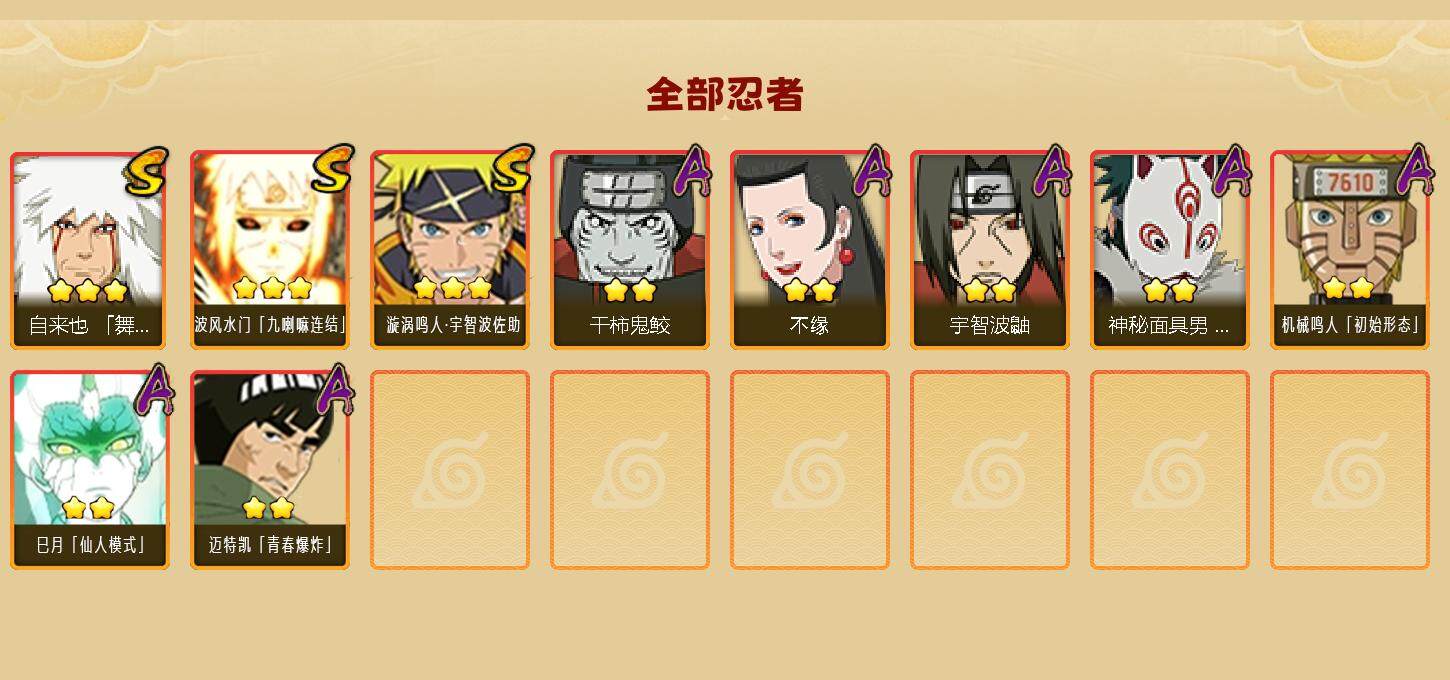The image size is (1450, 680).
Task: Click the S rank badge on 自来也
Action: [x=147, y=171]
